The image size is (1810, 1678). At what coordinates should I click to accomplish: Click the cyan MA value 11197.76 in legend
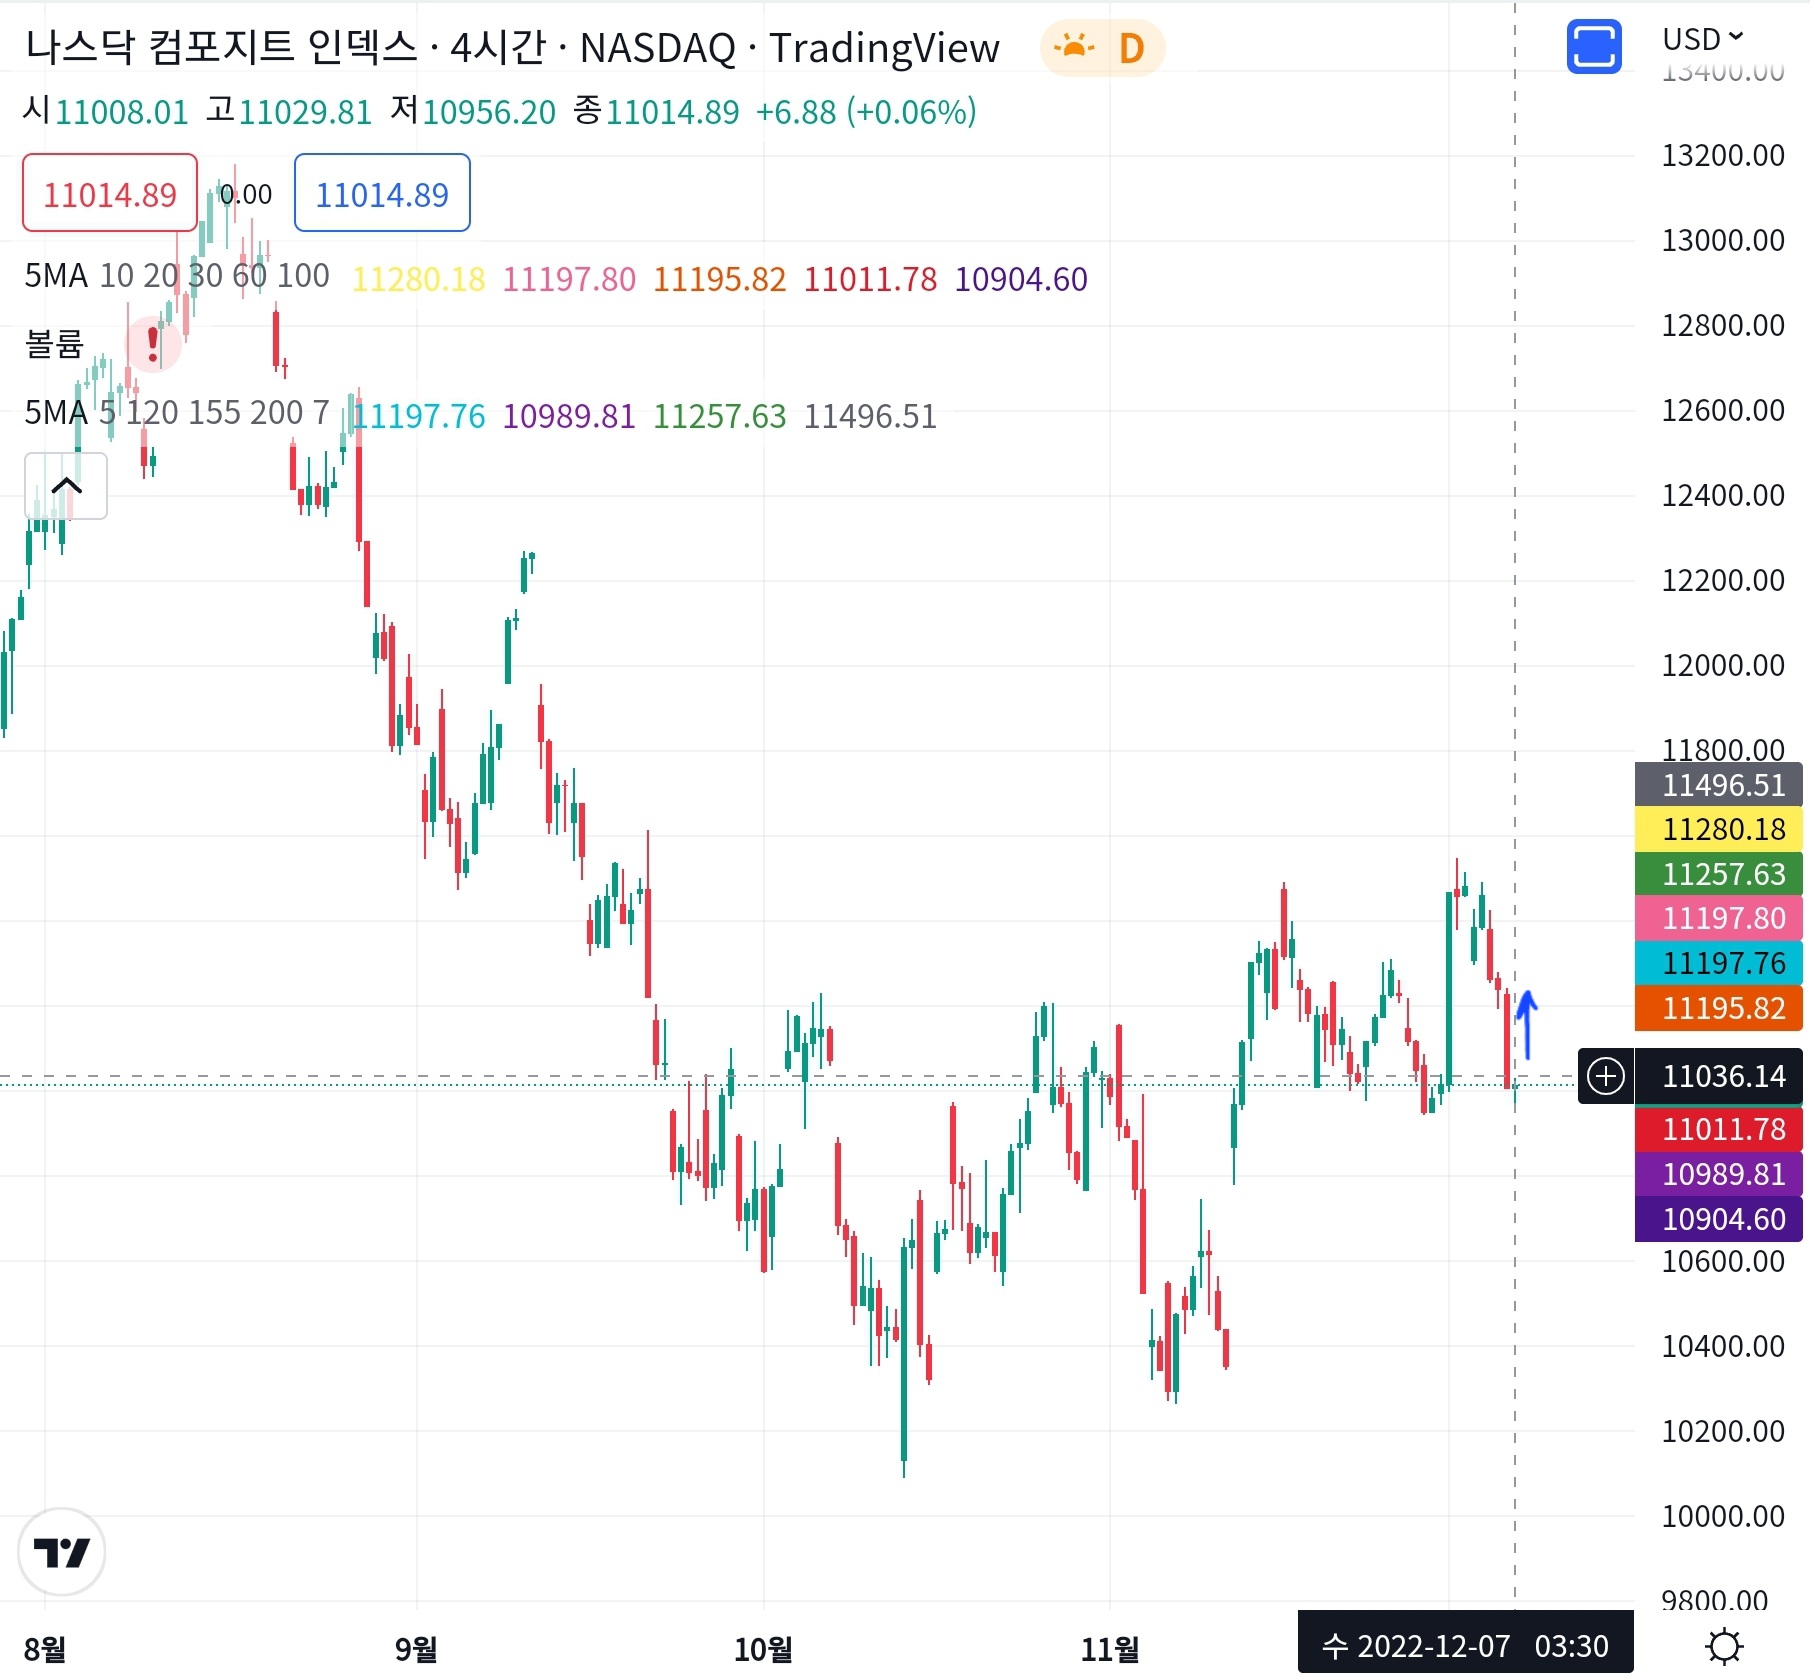(419, 416)
